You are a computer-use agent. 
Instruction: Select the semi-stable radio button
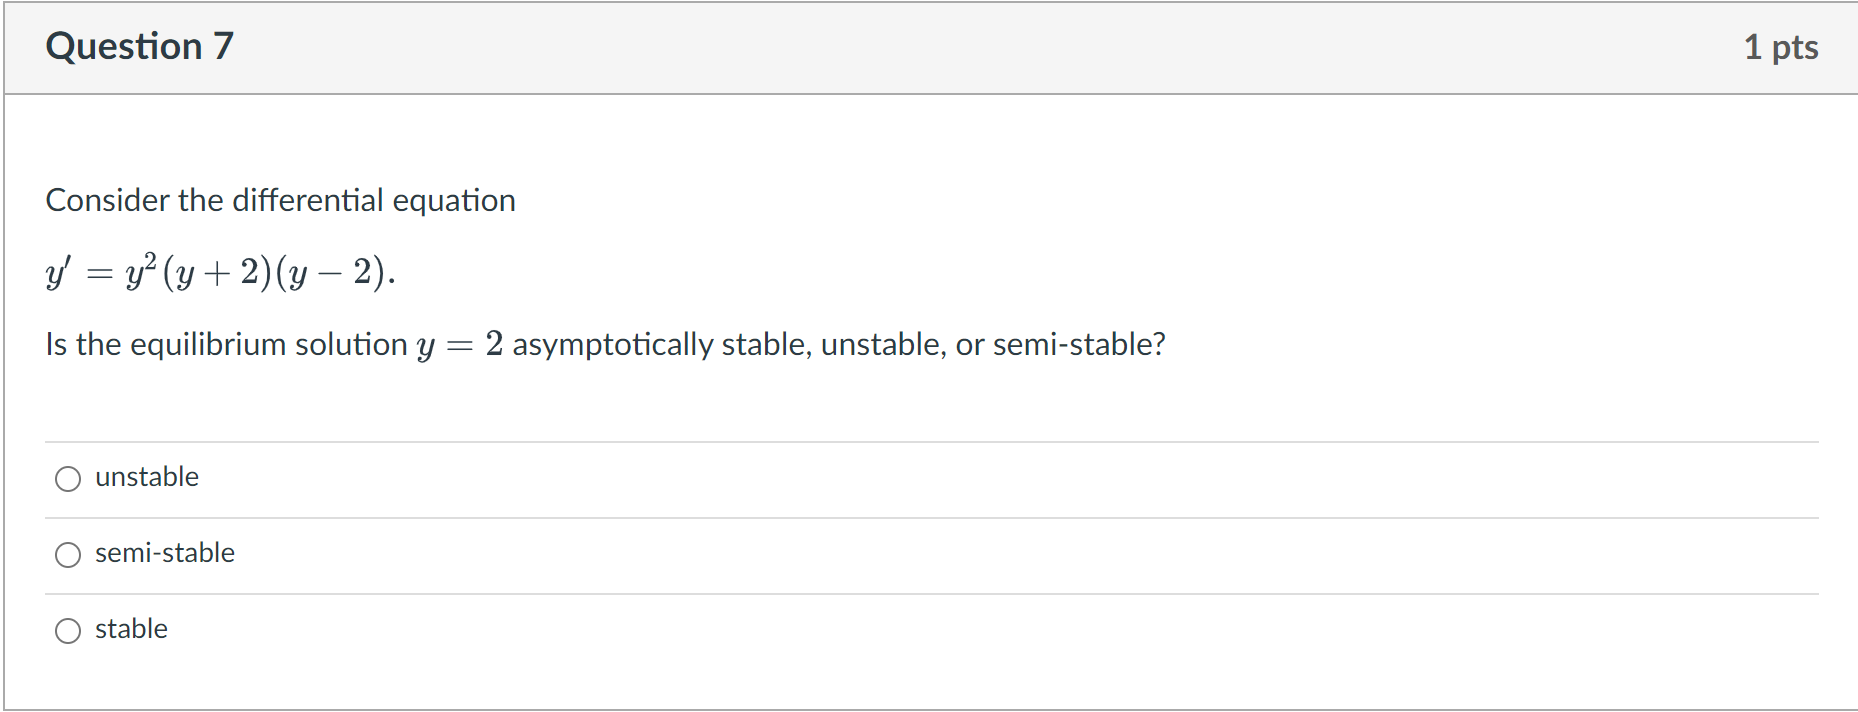[67, 554]
